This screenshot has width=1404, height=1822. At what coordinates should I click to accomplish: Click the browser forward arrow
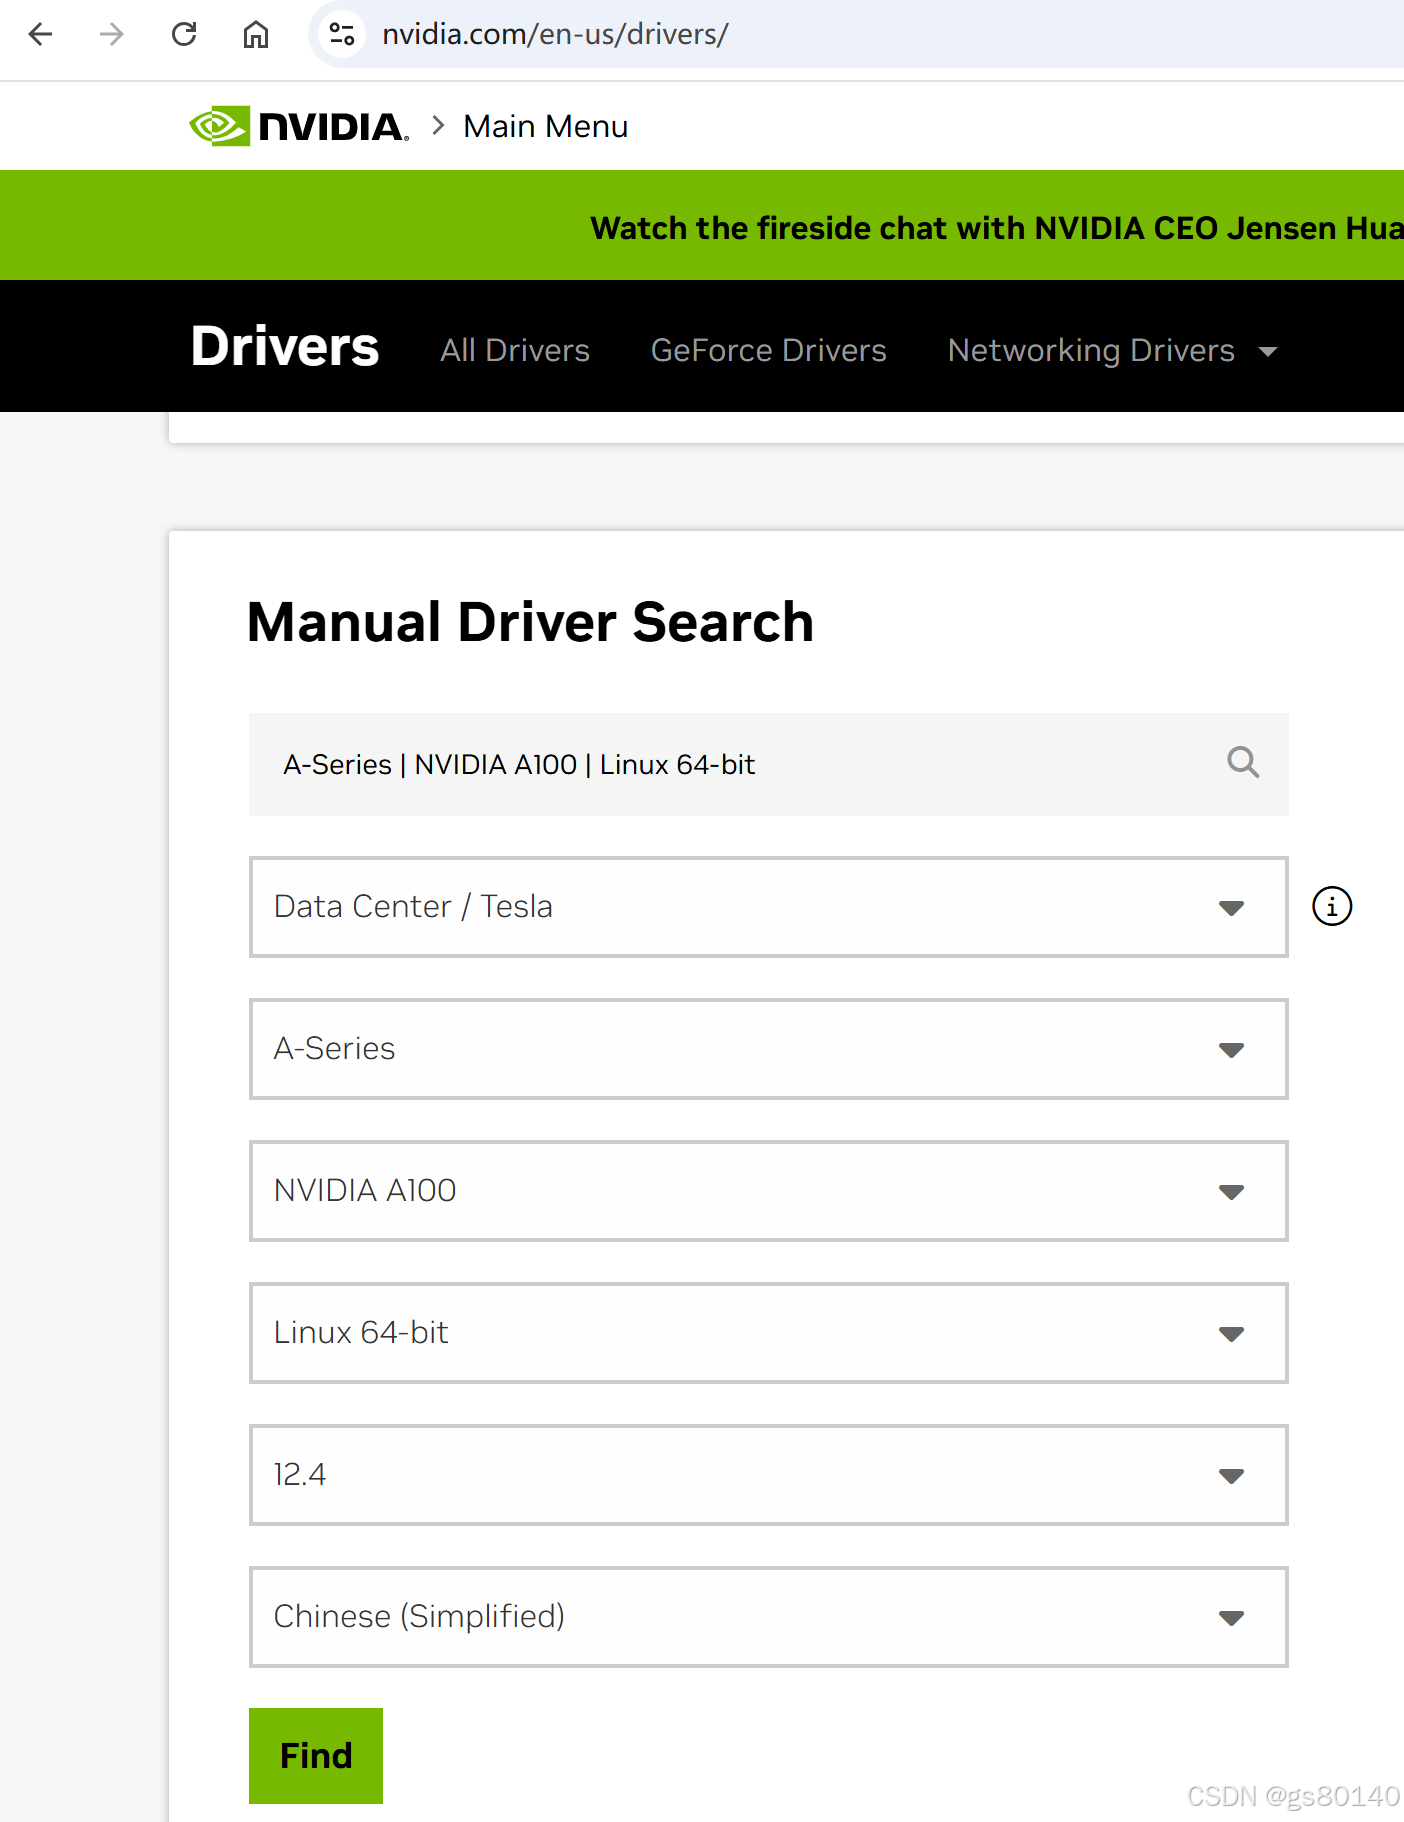tap(112, 34)
